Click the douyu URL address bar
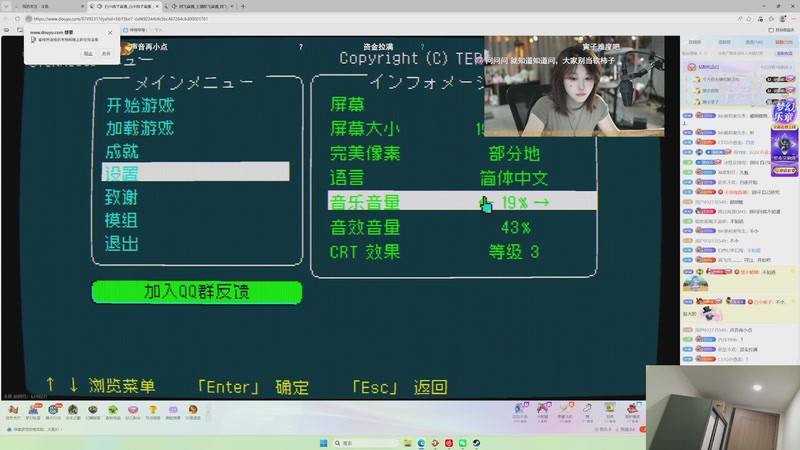800x450 pixels. [122, 19]
